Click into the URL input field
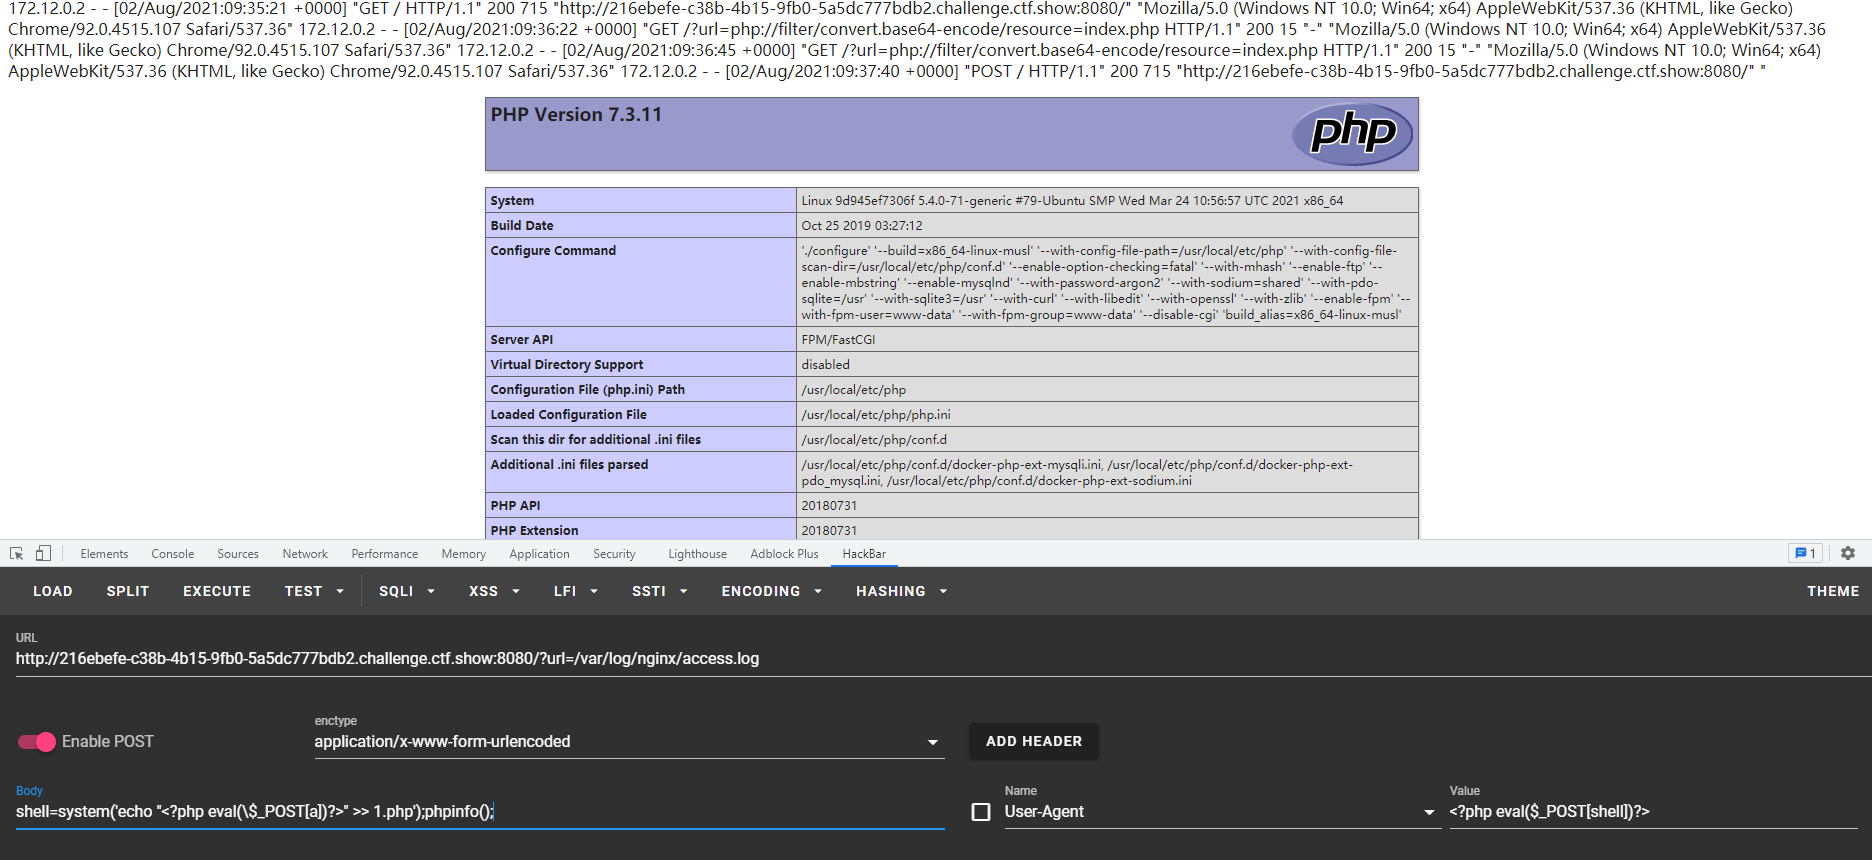The image size is (1872, 860). pos(944,659)
